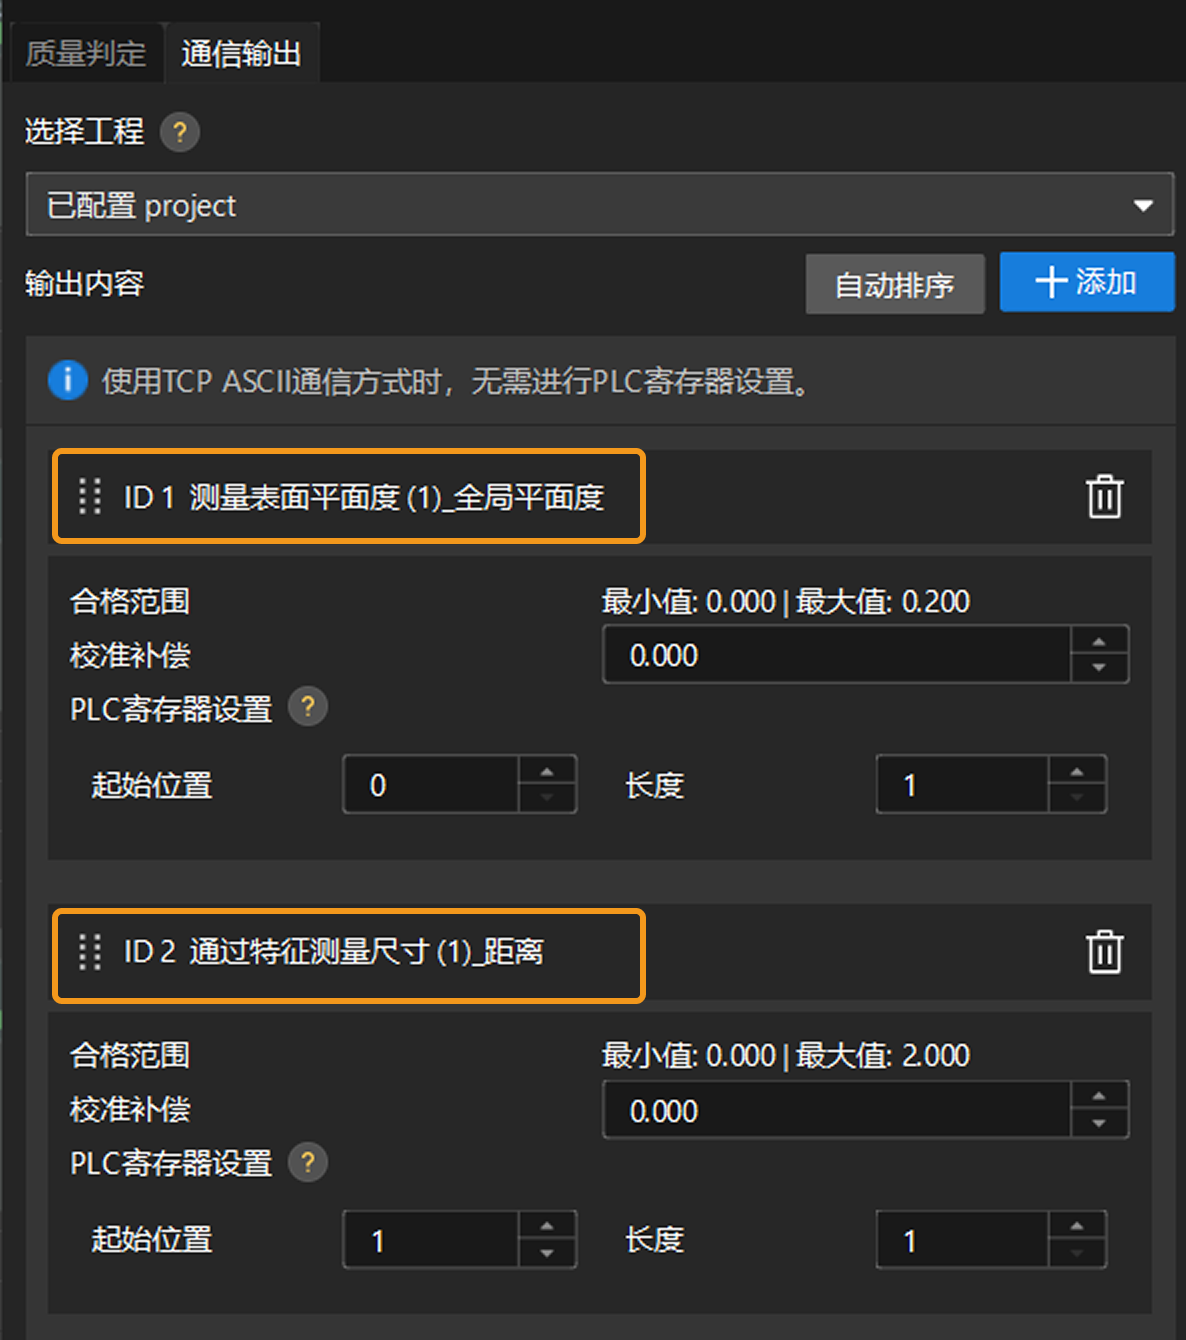
Task: Select the ID 1 测量表面平面度 (1)_全局平面度 title
Action: [364, 497]
